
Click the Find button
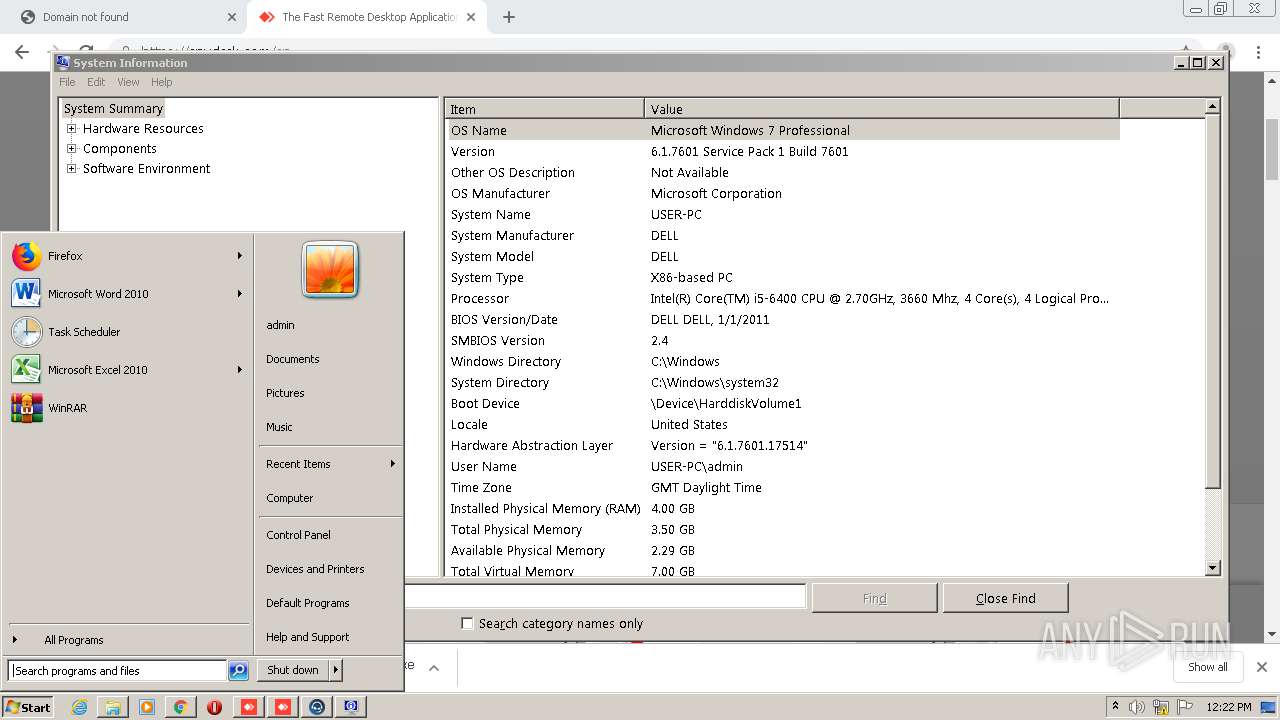875,598
